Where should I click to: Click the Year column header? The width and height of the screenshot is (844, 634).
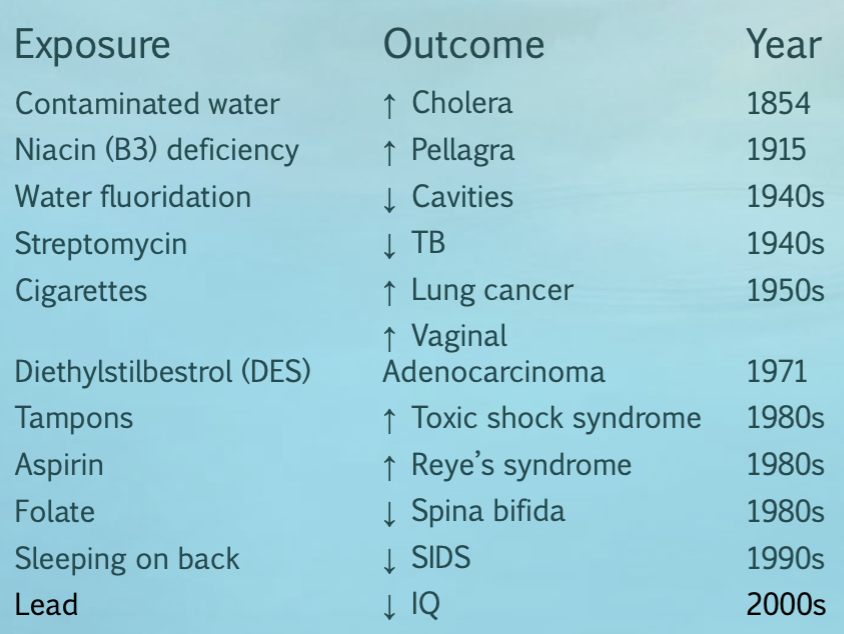783,45
